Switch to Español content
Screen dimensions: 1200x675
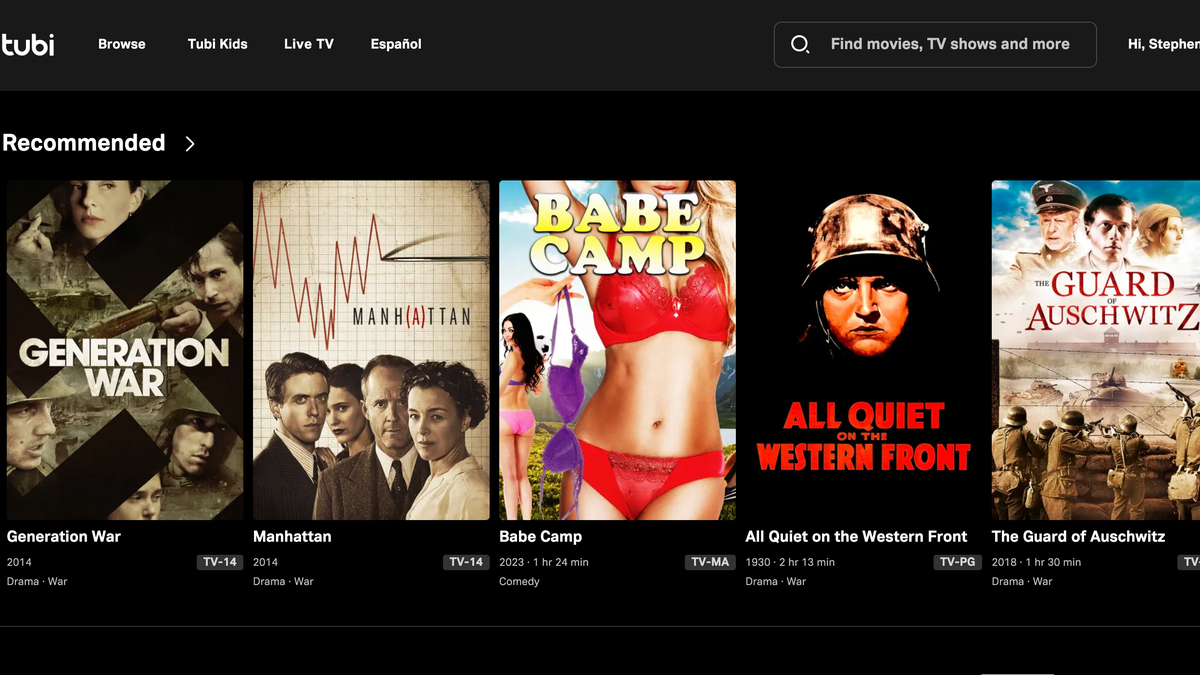(396, 44)
